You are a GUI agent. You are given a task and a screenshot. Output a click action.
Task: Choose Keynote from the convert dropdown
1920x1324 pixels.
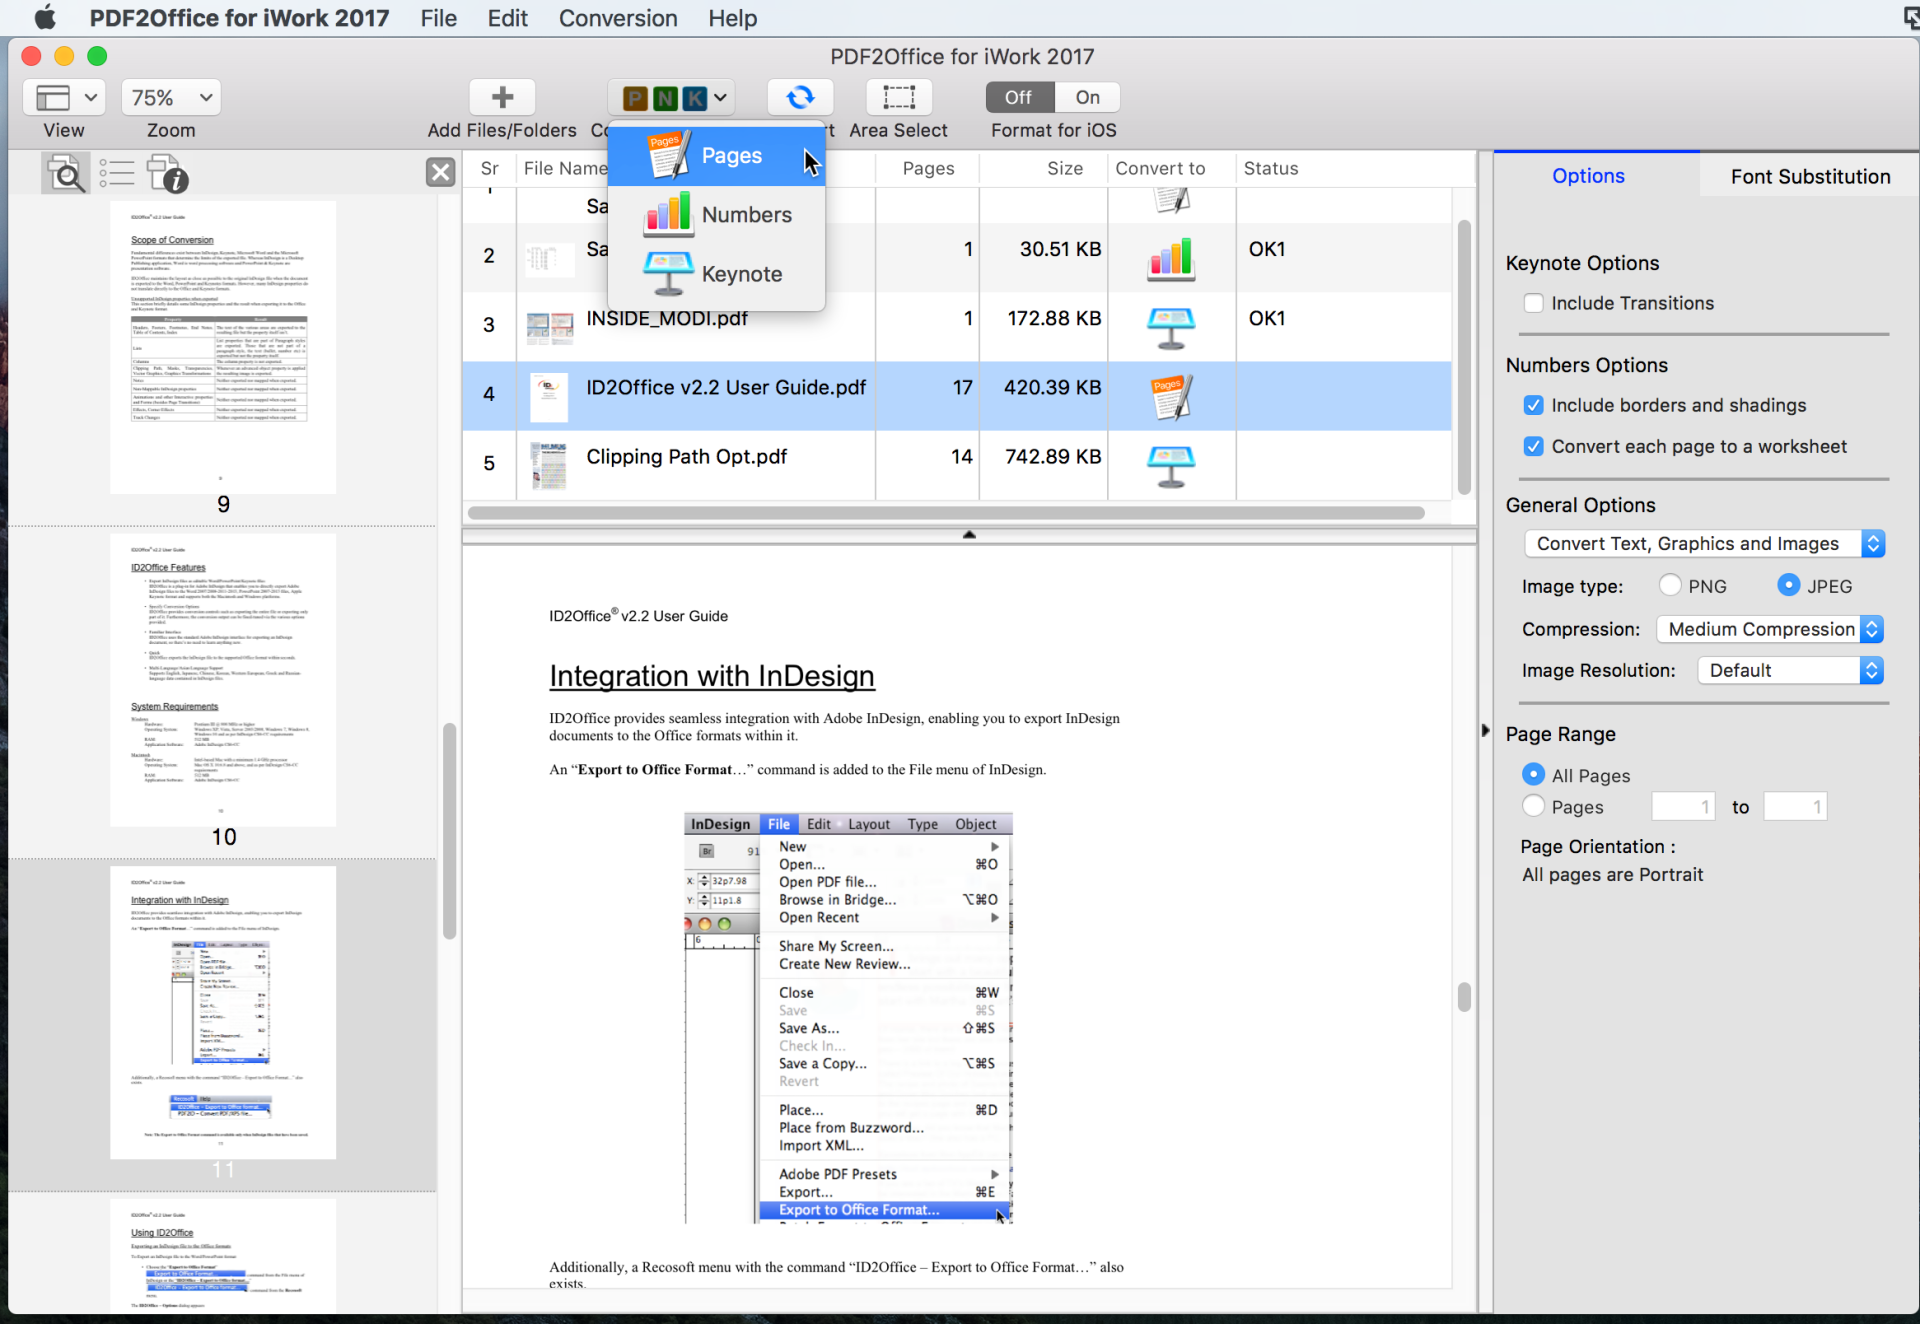(717, 274)
